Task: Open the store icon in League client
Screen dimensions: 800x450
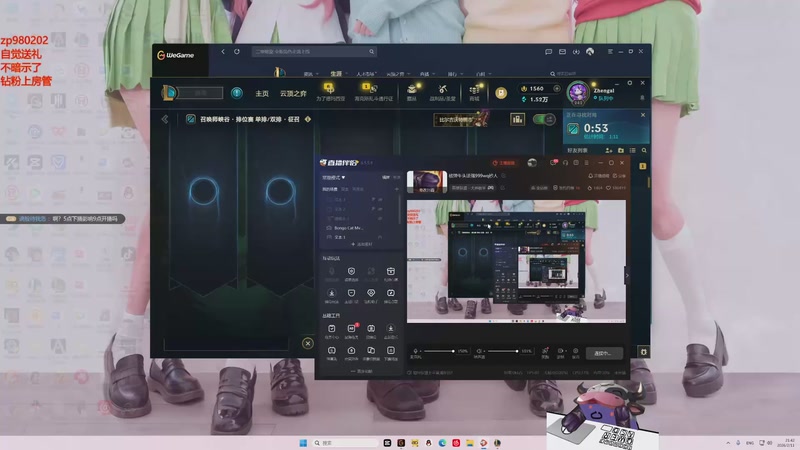Action: click(474, 90)
